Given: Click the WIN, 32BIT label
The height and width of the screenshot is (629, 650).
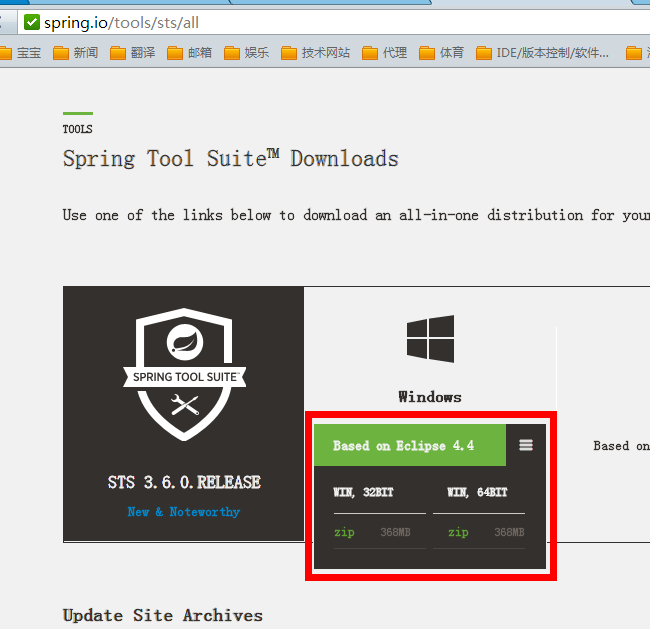Looking at the screenshot, I should point(364,492).
